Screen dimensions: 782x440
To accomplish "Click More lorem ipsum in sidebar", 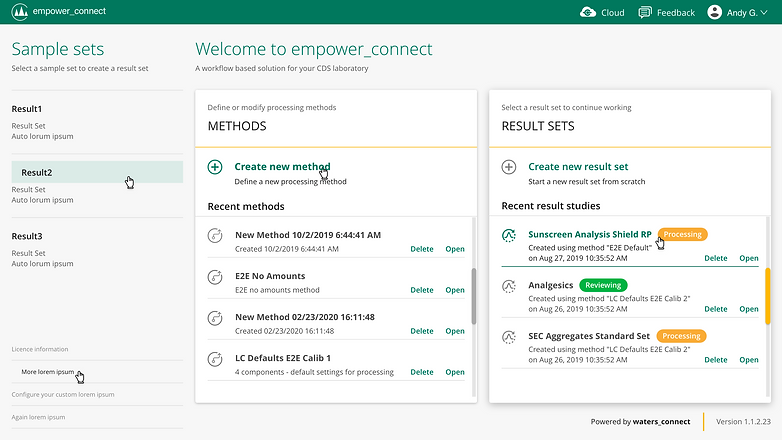I will (47, 372).
